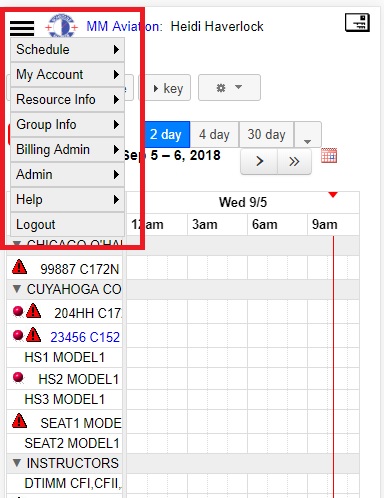Click the HS2 MODEL1 resource row
The image size is (384, 498).
(65, 379)
